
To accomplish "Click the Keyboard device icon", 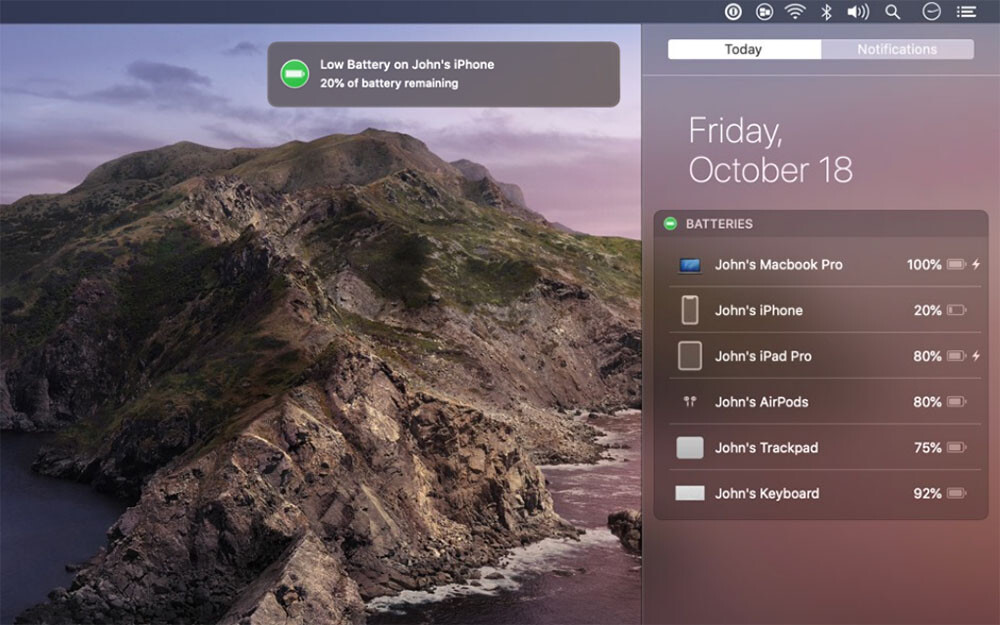I will (x=689, y=493).
